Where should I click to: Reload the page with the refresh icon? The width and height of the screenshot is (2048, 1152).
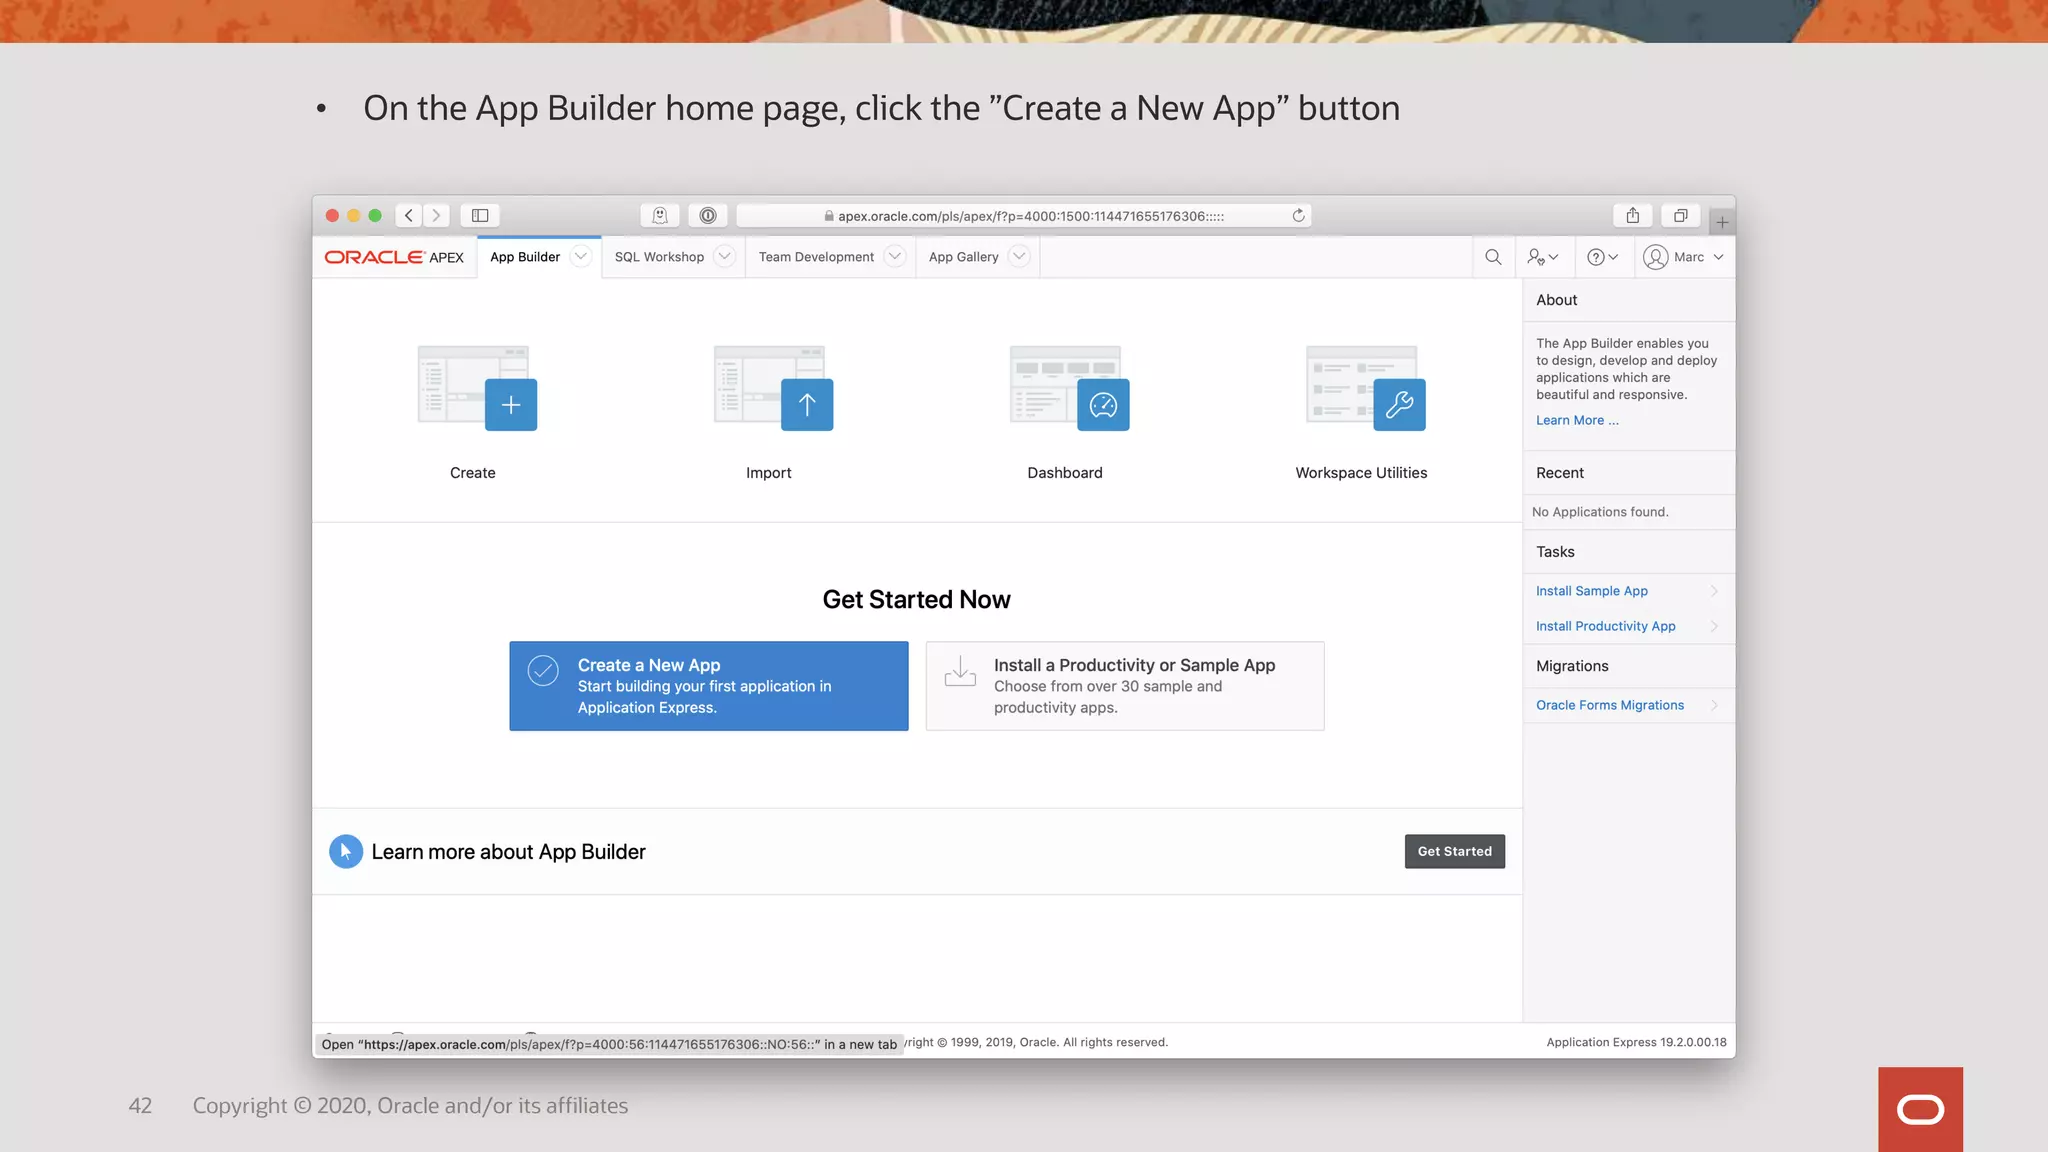pos(1298,216)
